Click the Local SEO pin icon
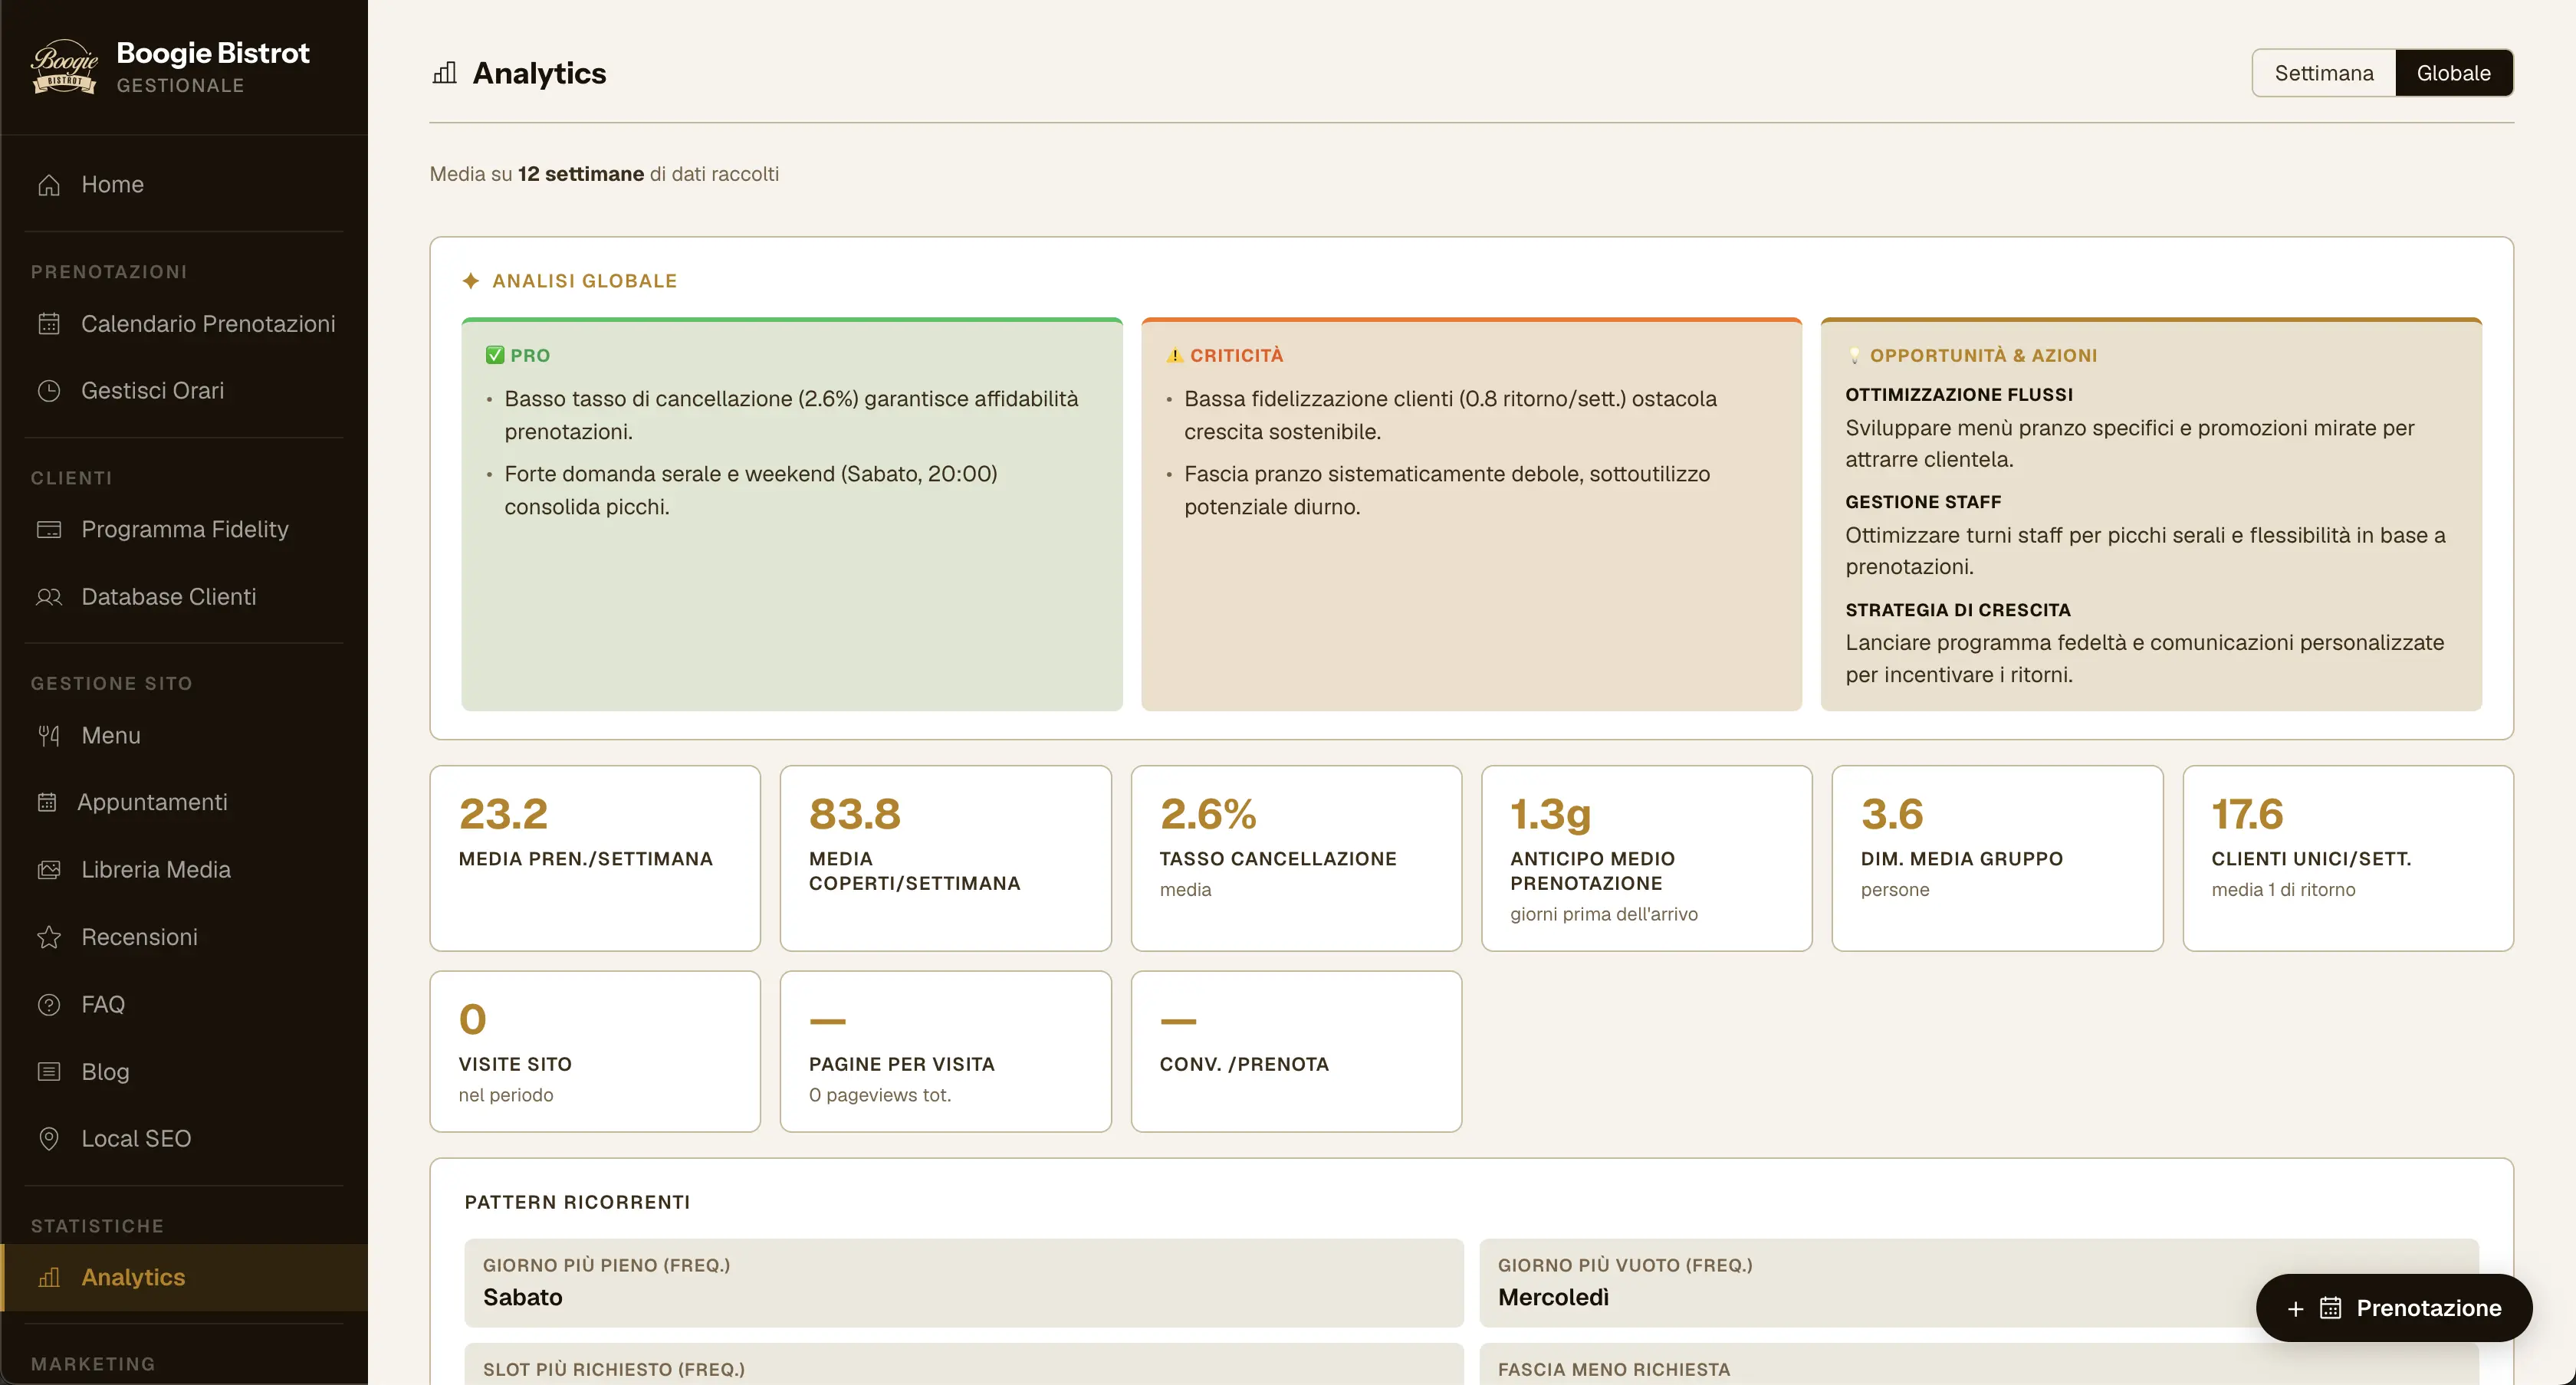Viewport: 2576px width, 1385px height. [49, 1138]
